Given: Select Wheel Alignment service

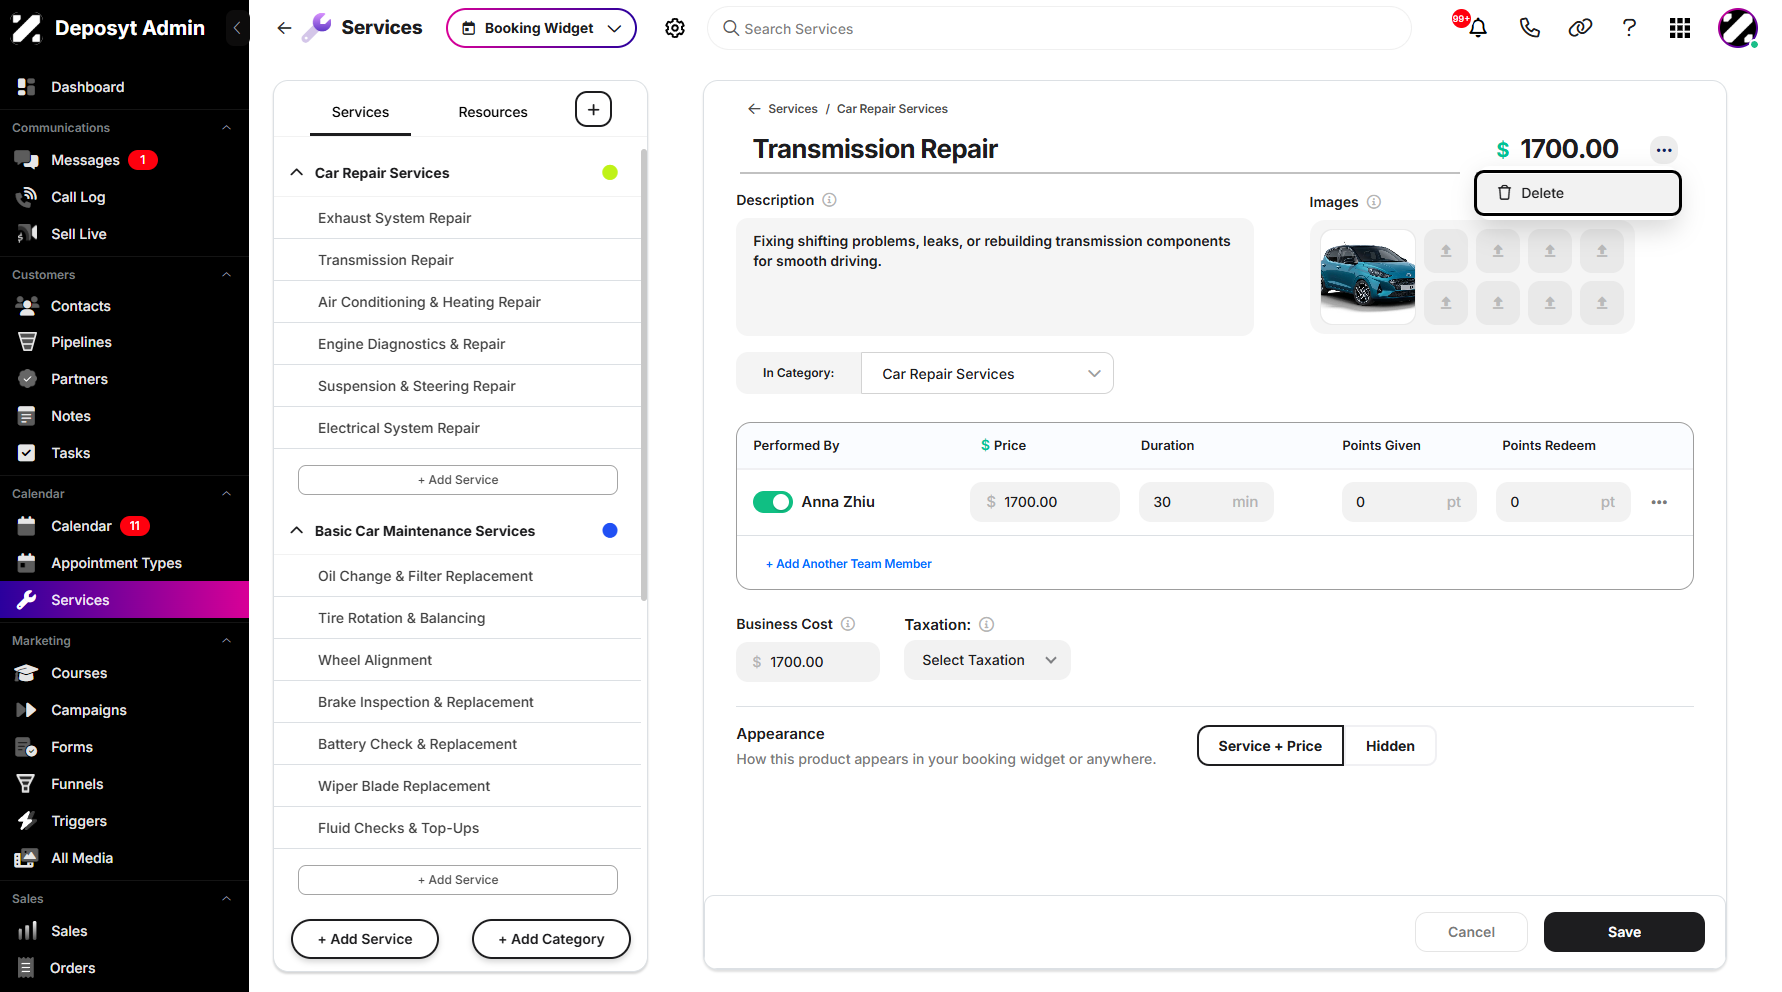Looking at the screenshot, I should (457, 660).
